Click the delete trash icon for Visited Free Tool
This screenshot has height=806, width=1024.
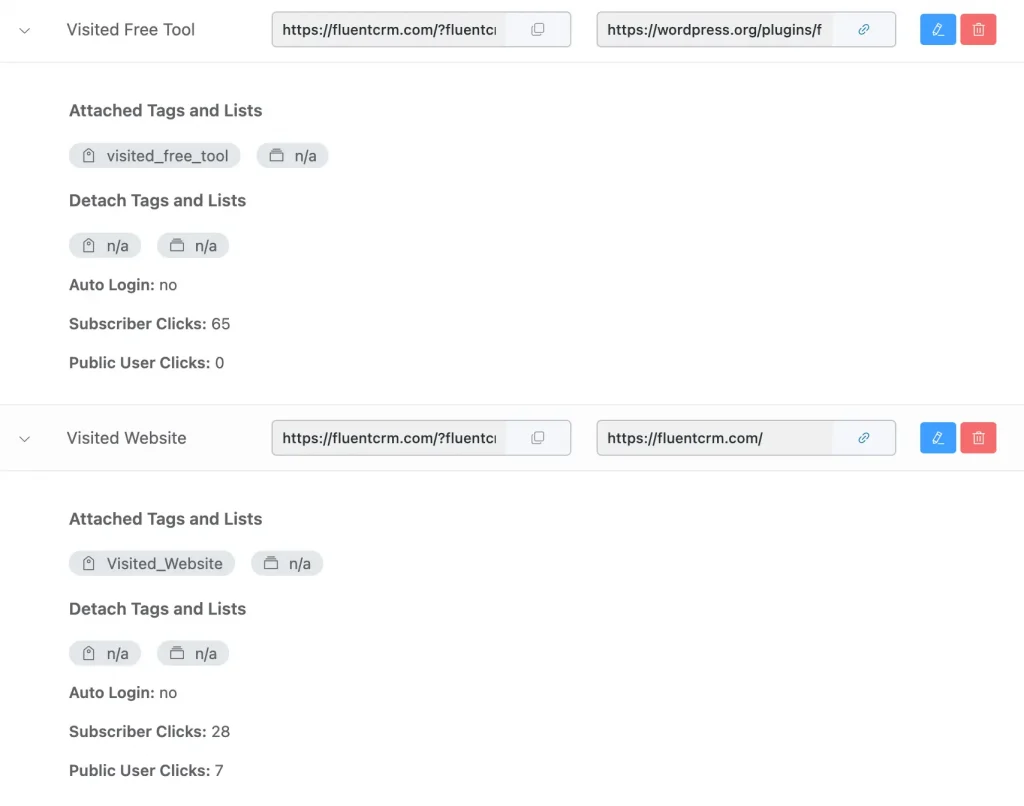click(x=978, y=29)
